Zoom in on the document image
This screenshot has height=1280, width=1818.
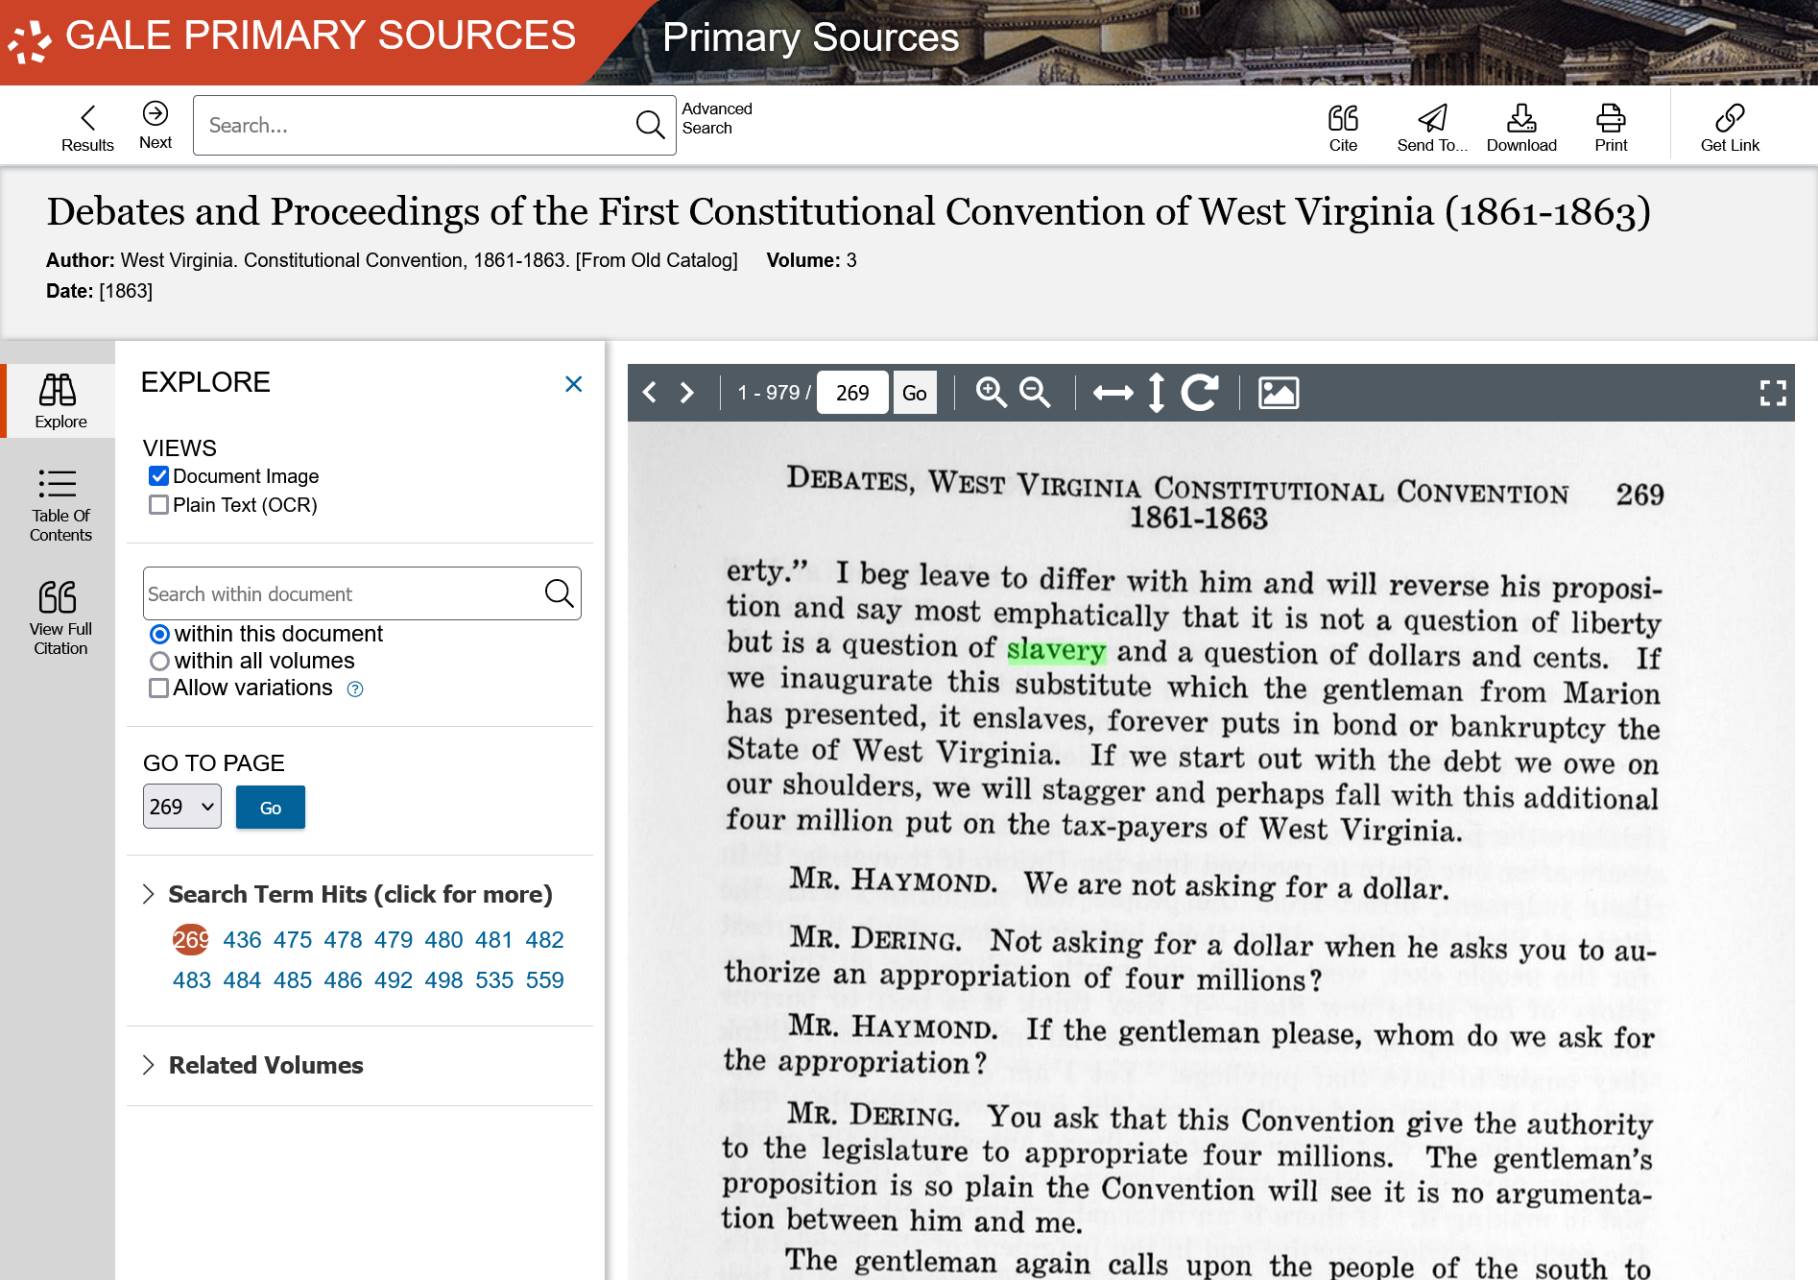[x=991, y=393]
